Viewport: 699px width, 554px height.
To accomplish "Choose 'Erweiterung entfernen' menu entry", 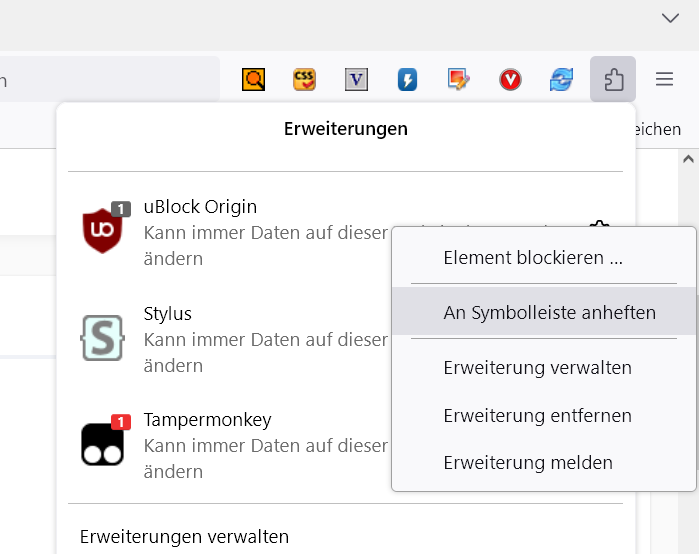I will coord(537,415).
